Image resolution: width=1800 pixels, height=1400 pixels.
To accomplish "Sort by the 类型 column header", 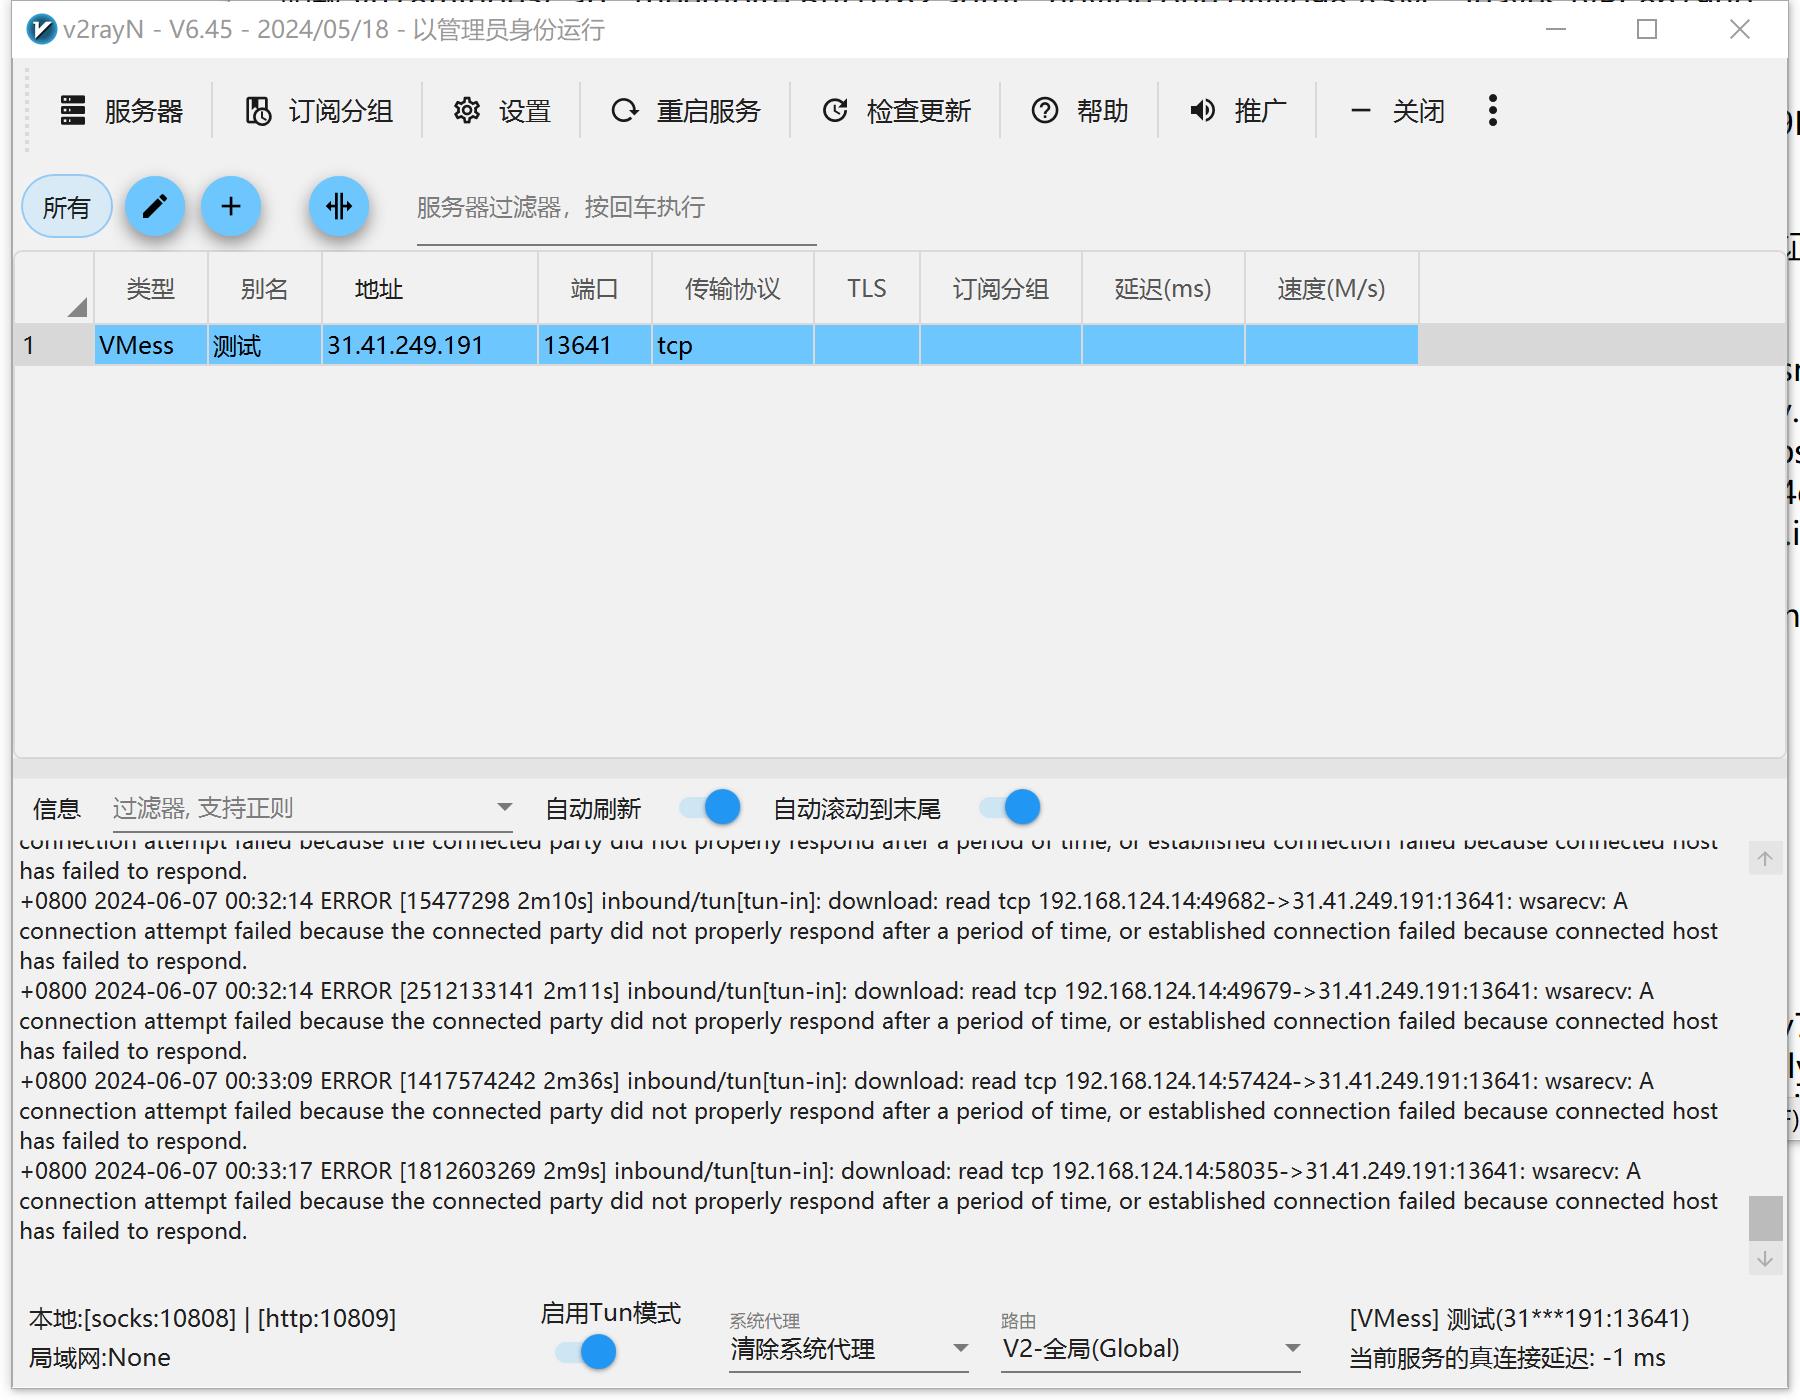I will [151, 289].
